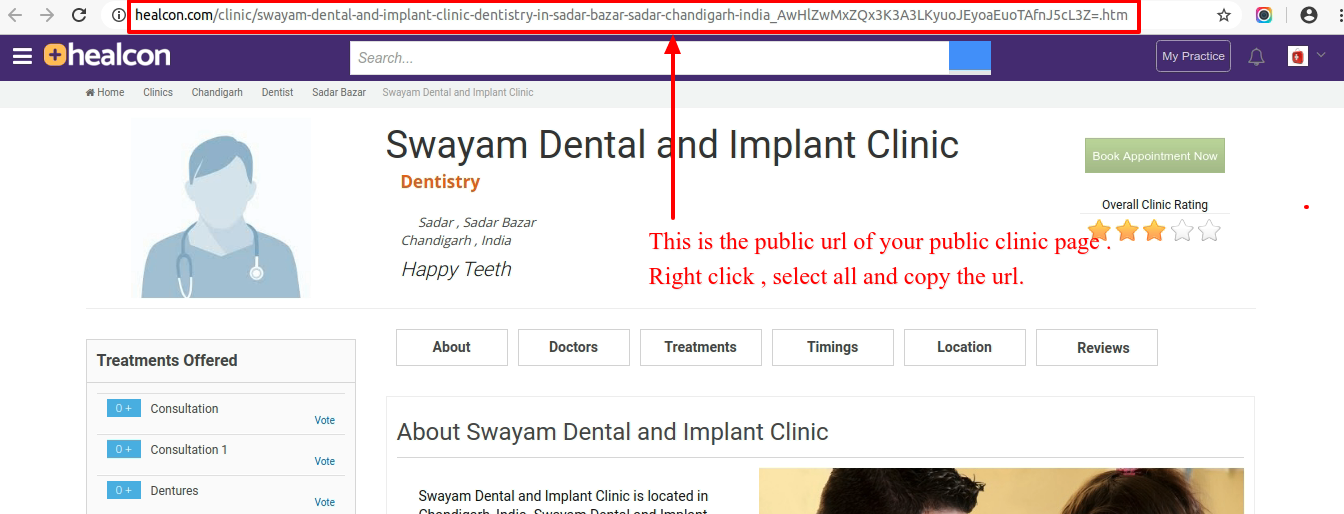Click the healcon logo

click(107, 56)
